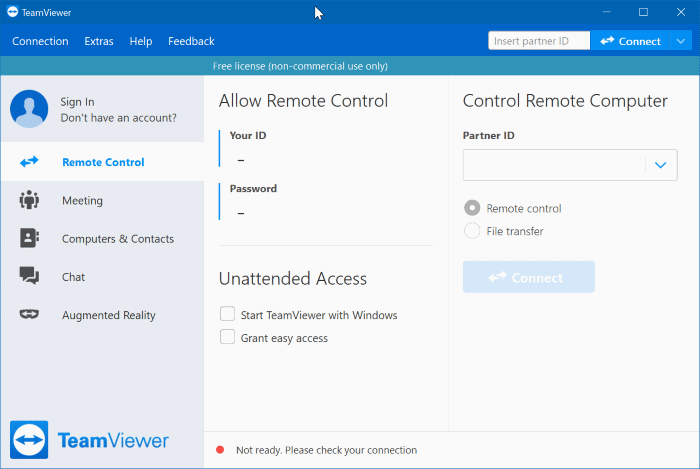This screenshot has height=469, width=700.
Task: Open the Chat bubbles icon
Action: 29,276
